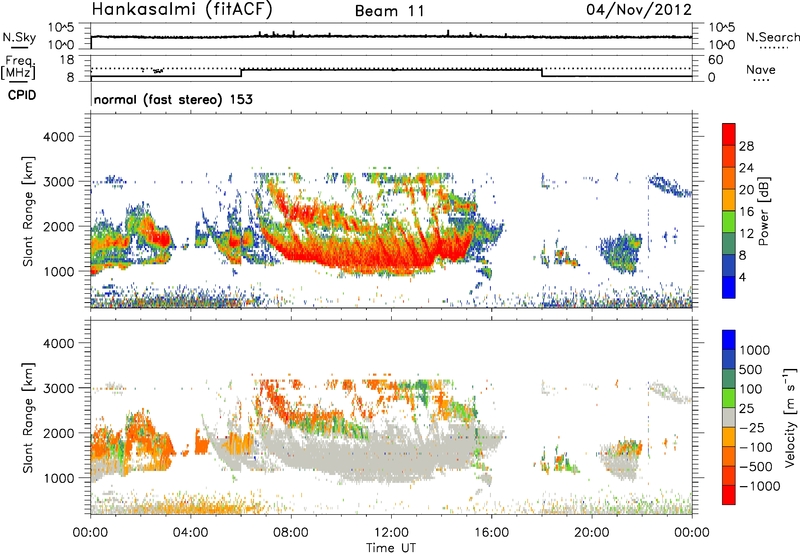
Task: Select the N.Search legend label
Action: tap(772, 37)
